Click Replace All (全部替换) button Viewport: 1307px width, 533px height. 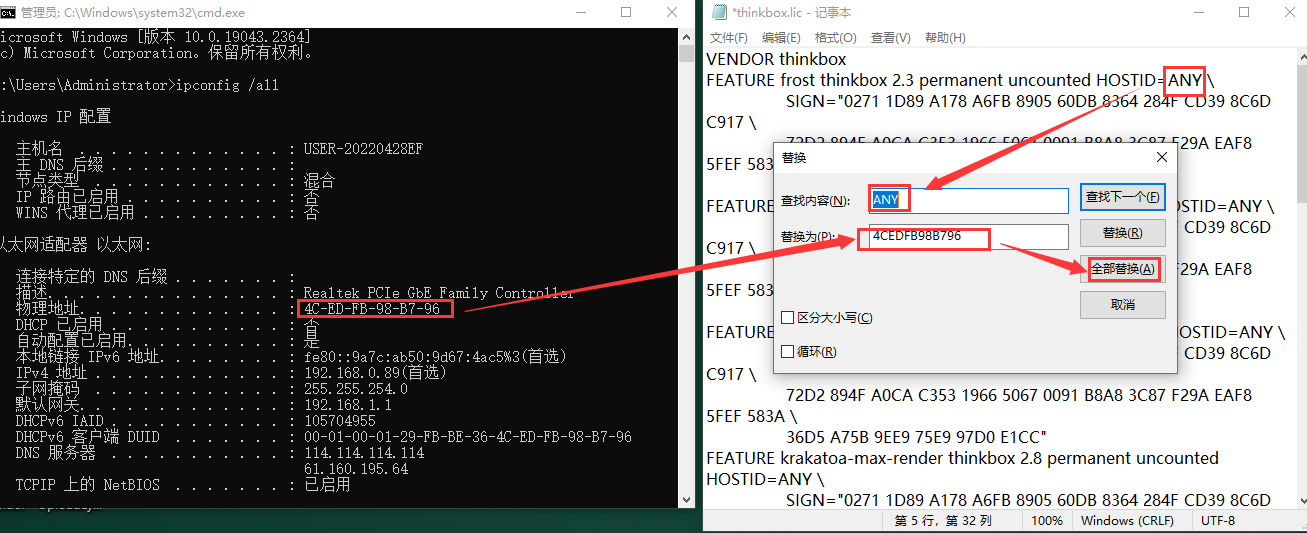[1122, 269]
